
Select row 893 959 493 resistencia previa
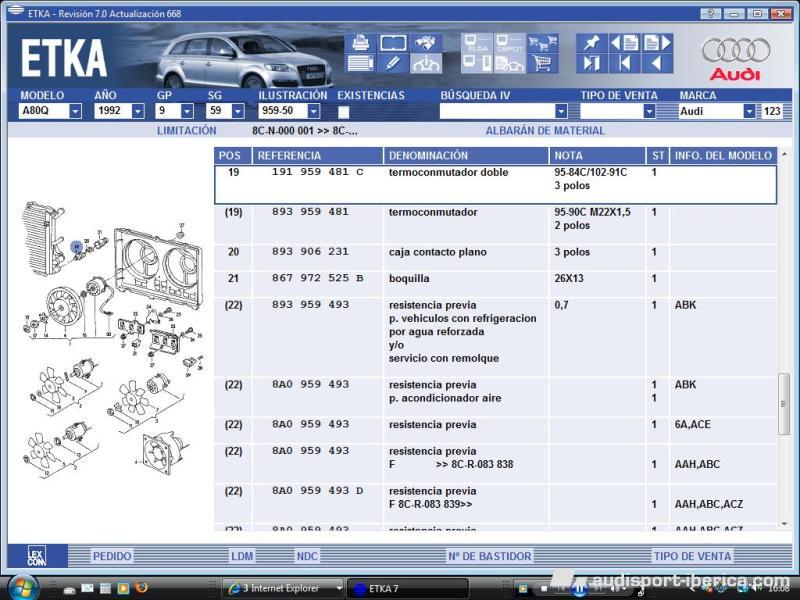[x=495, y=337]
